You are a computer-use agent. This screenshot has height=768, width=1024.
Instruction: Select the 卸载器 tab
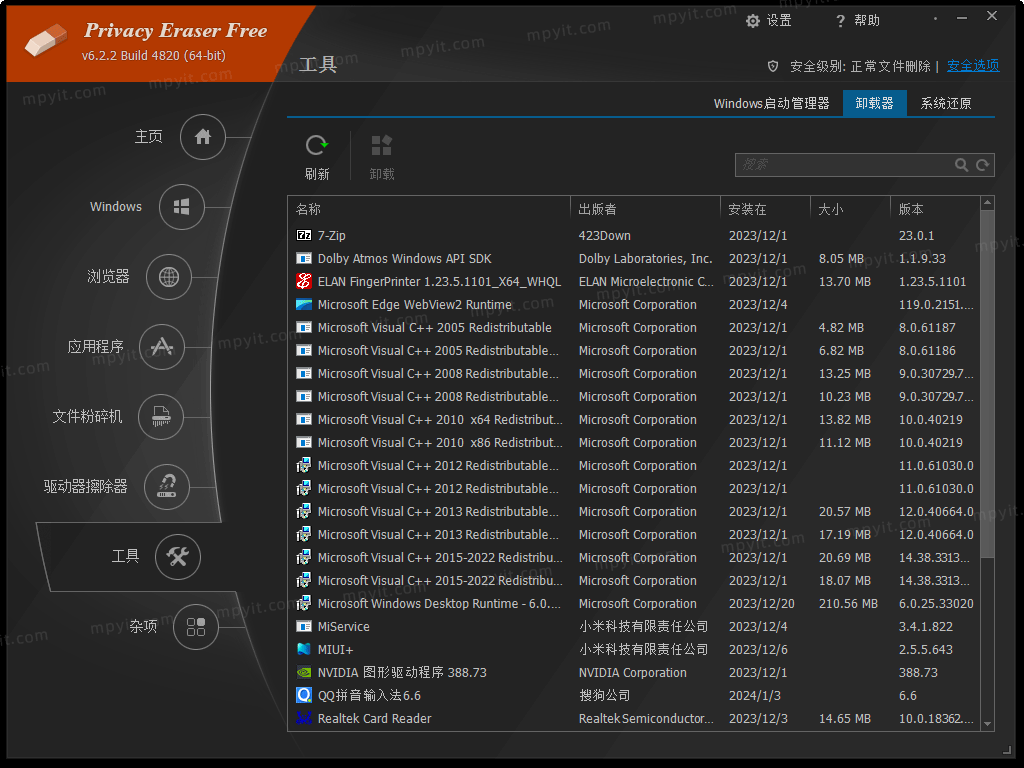tap(874, 103)
